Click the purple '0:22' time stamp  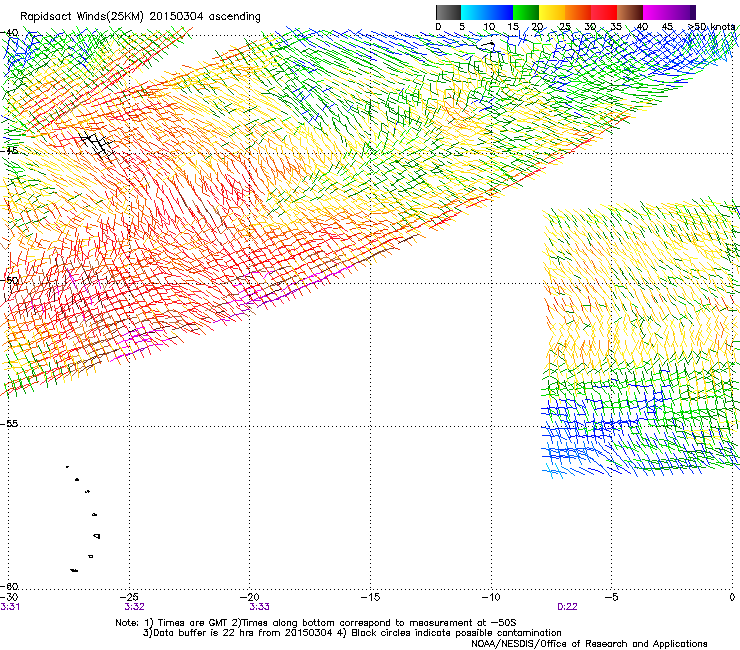point(567,607)
